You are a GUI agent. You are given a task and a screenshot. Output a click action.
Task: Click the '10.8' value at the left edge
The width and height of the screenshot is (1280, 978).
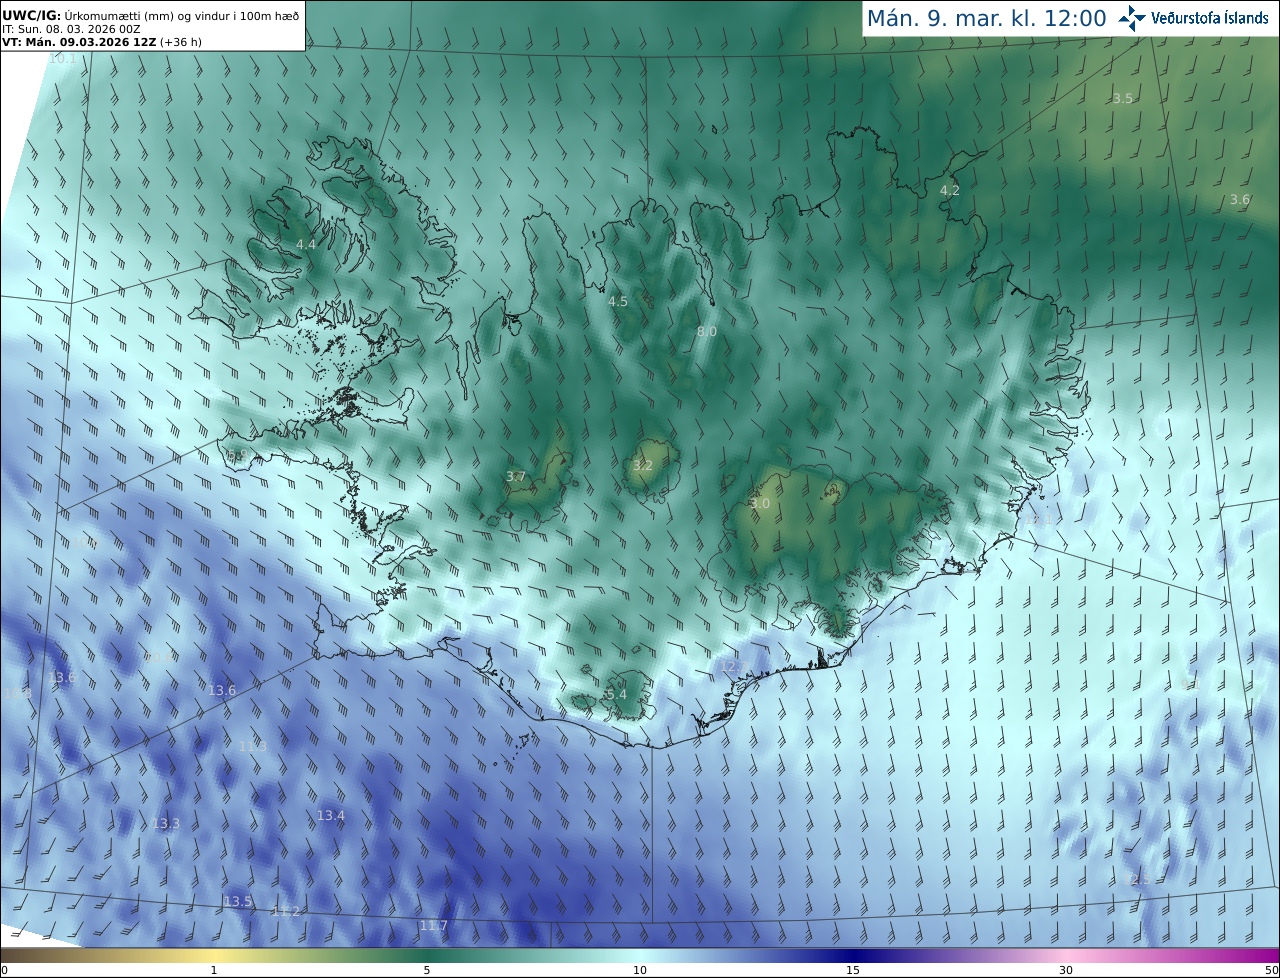[17, 693]
